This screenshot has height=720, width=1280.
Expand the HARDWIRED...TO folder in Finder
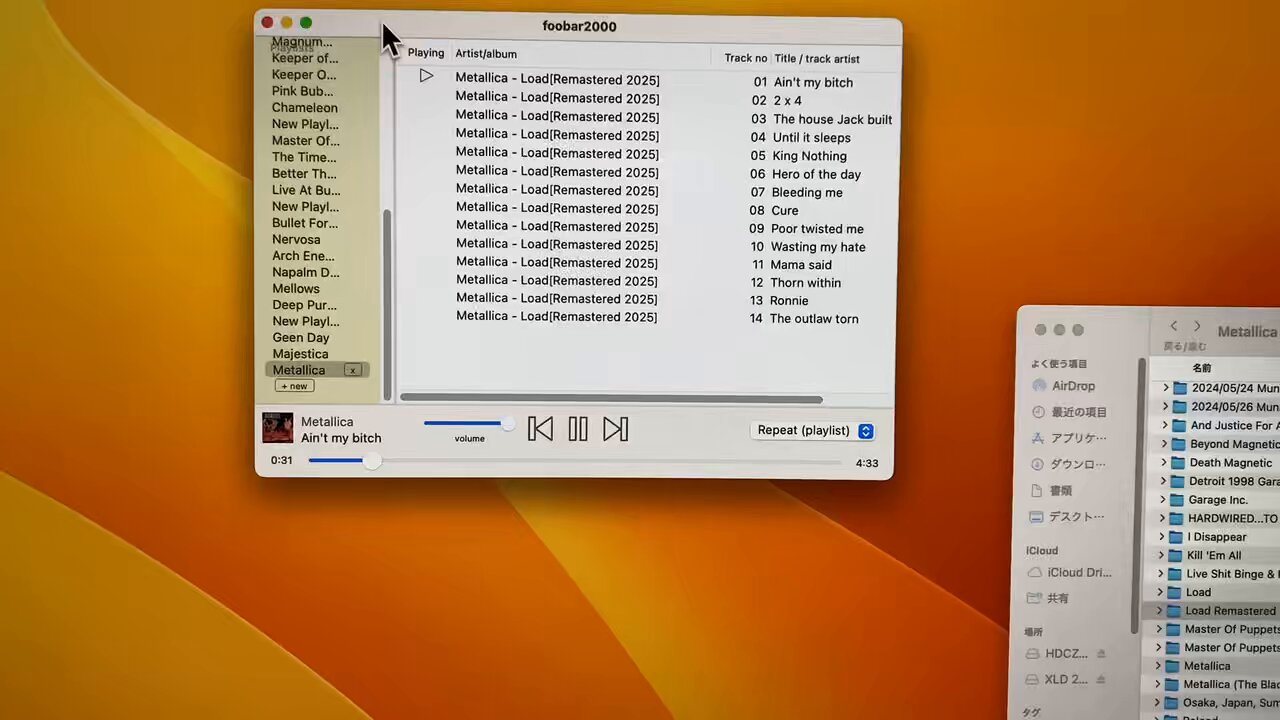1163,519
